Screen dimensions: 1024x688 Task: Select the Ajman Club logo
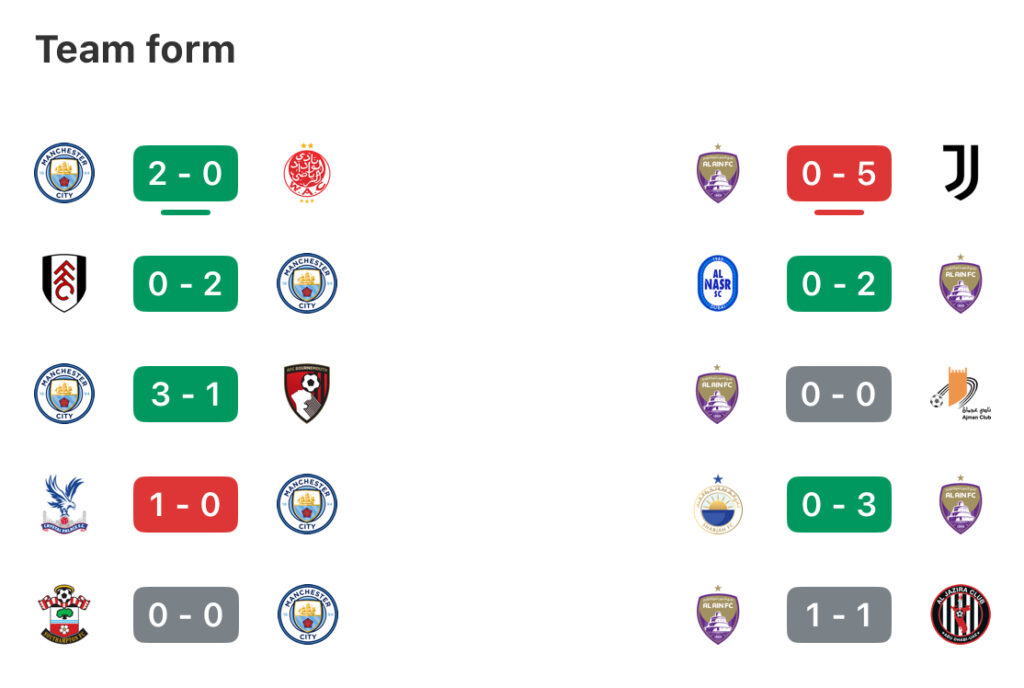[961, 394]
